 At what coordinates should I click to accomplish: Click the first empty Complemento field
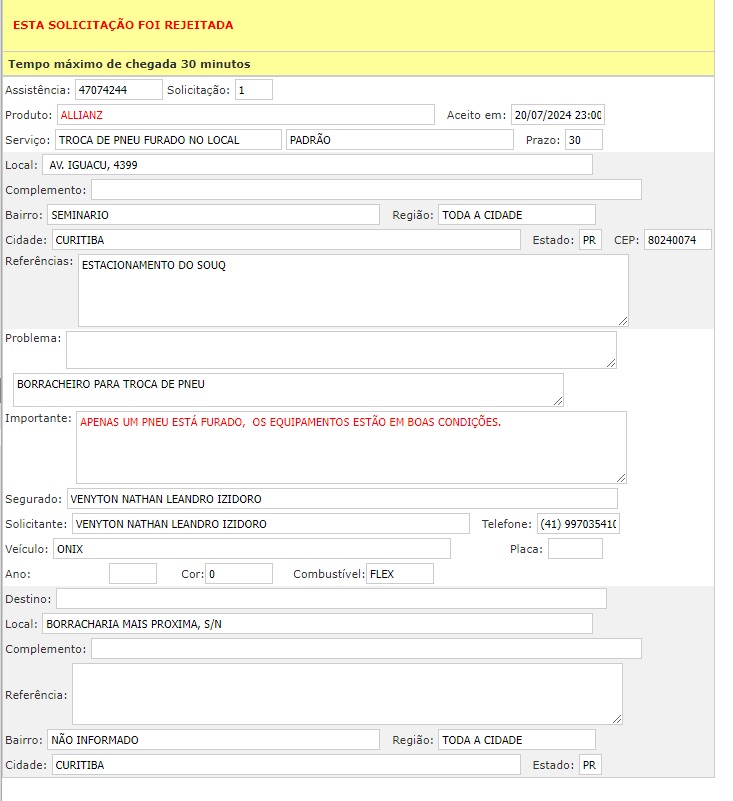tap(366, 190)
